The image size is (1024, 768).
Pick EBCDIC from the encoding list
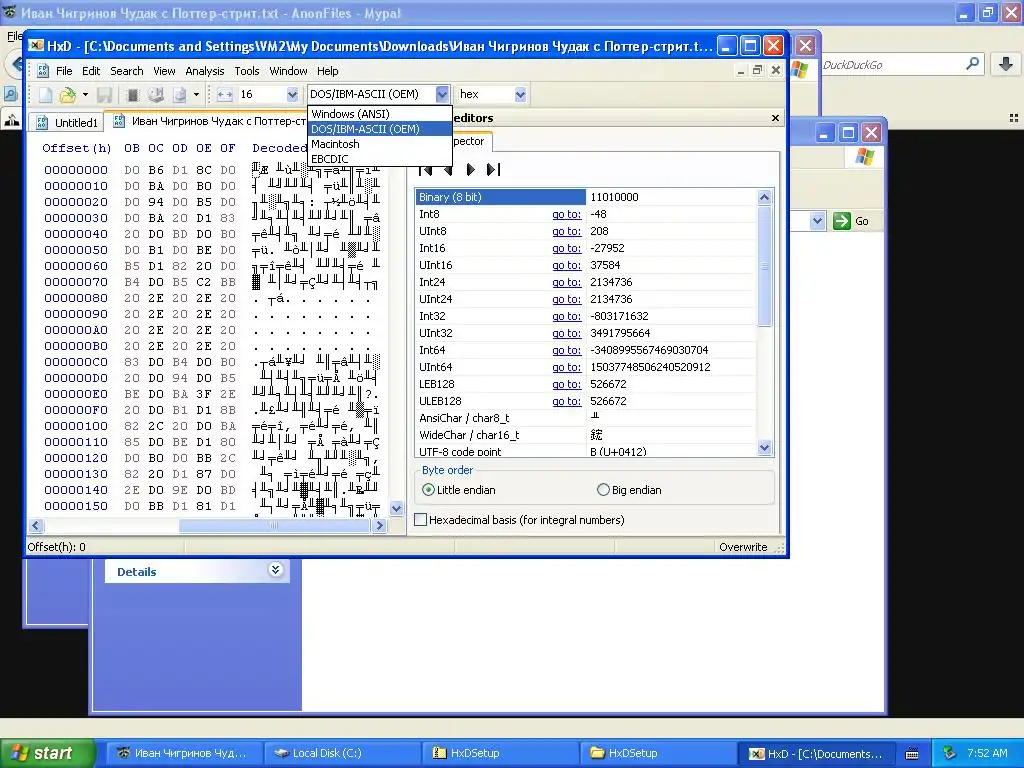(380, 159)
